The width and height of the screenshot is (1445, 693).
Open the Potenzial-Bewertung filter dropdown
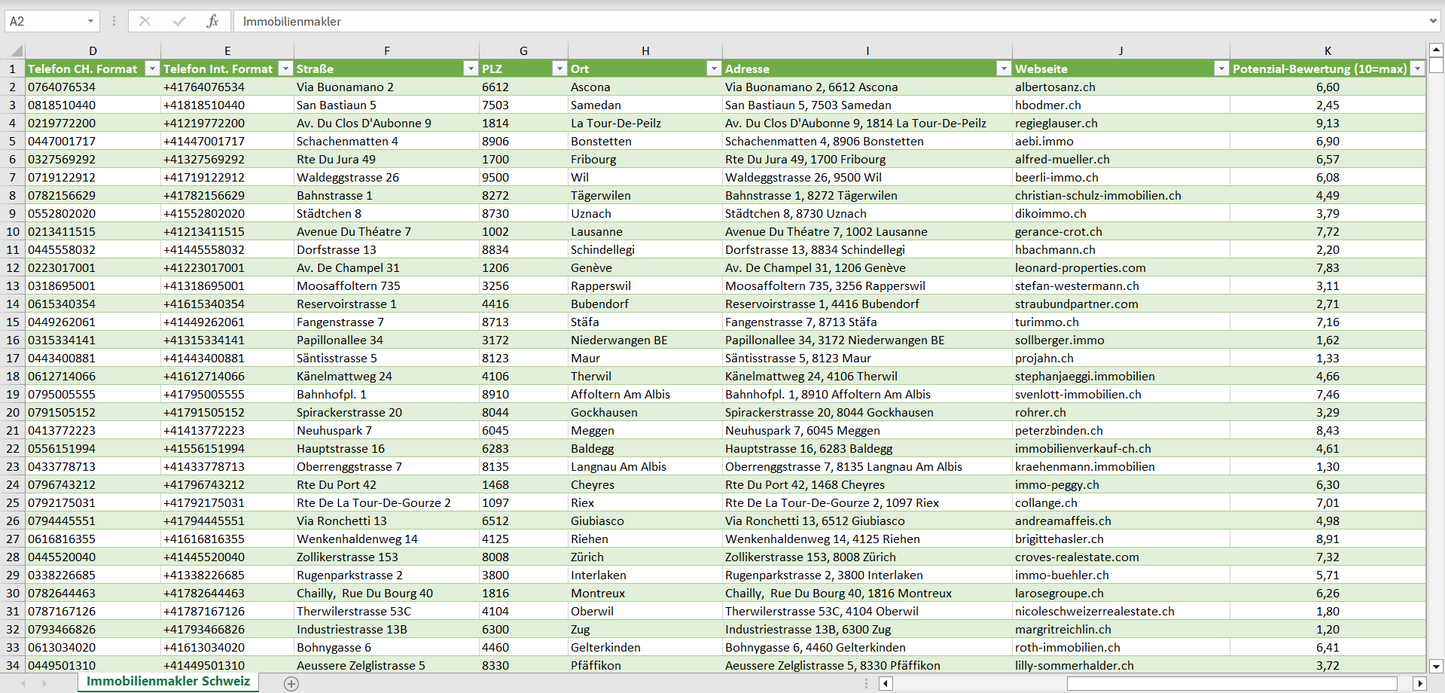(1416, 69)
